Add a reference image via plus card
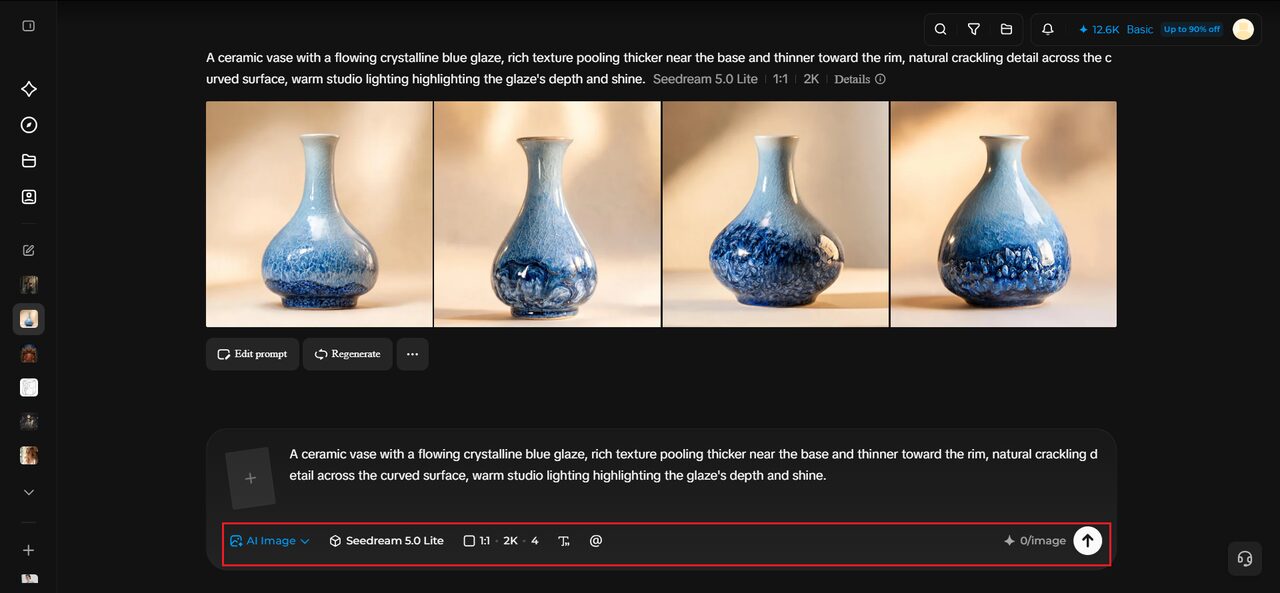The image size is (1280, 593). [x=250, y=478]
